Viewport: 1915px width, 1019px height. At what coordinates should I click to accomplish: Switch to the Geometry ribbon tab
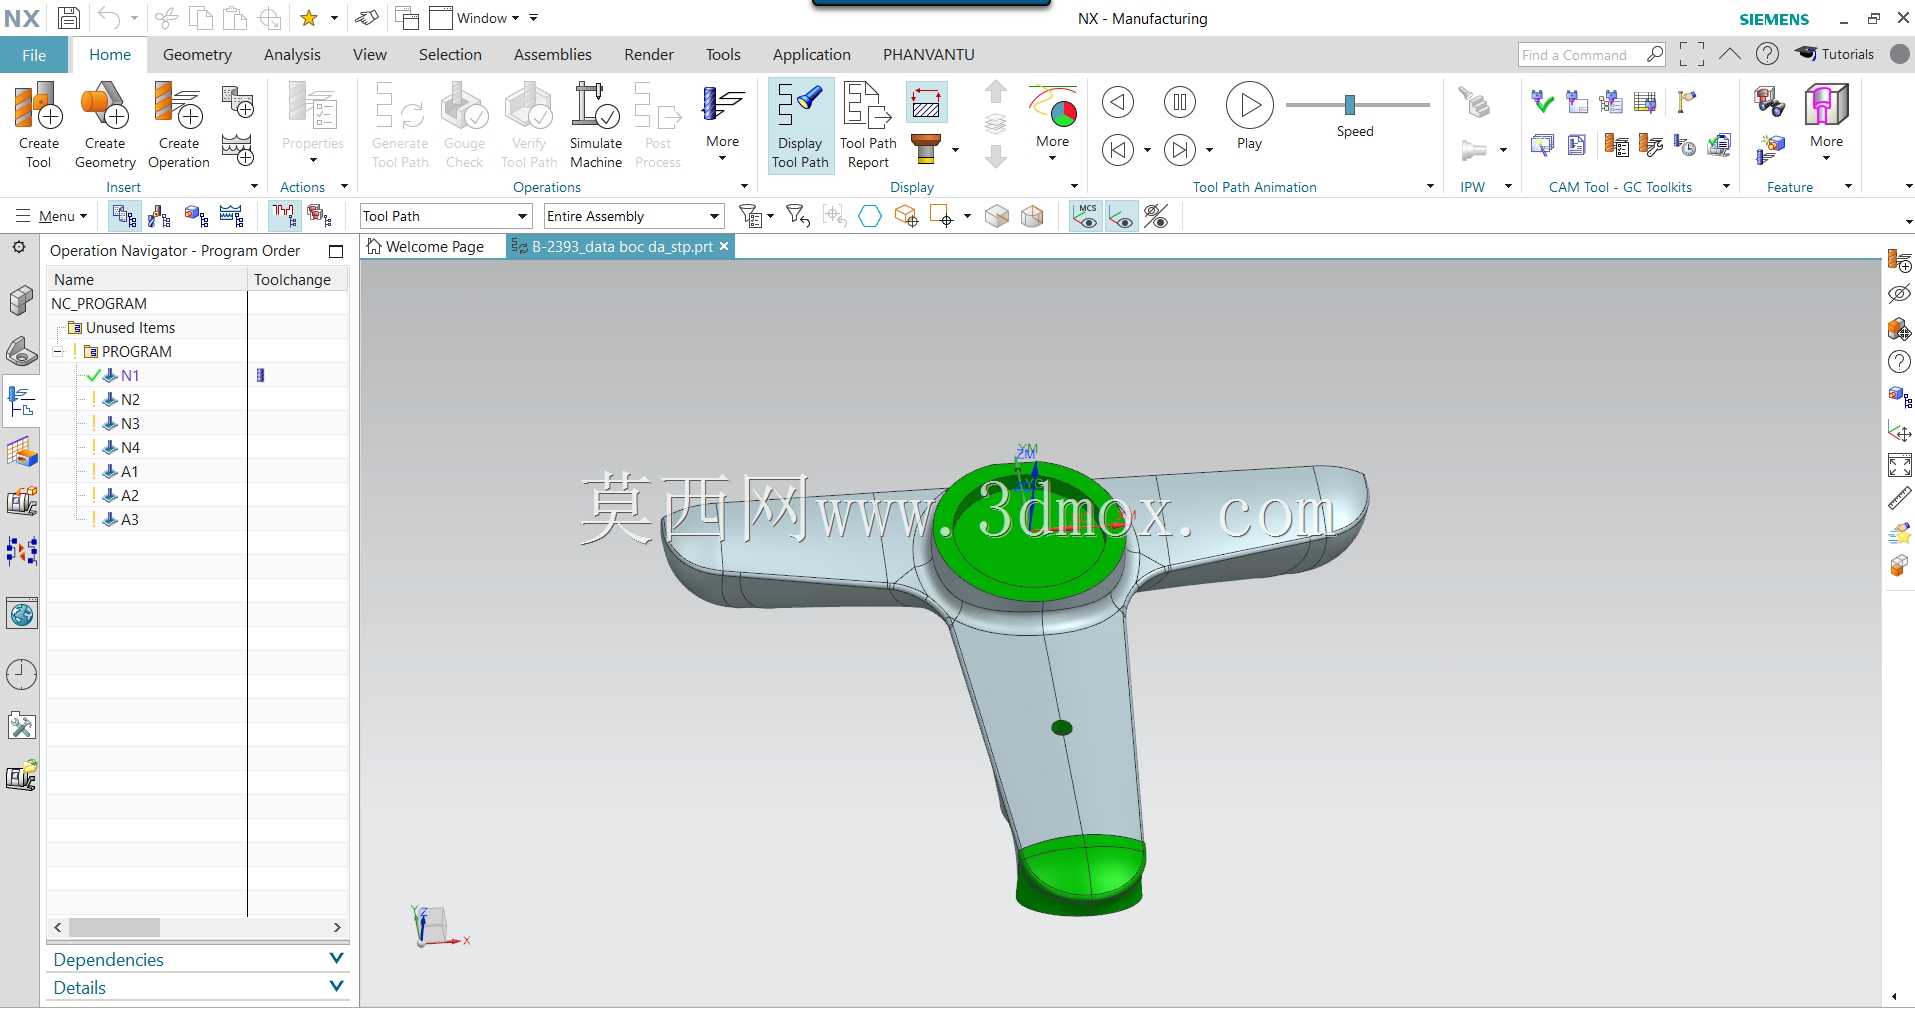point(197,55)
